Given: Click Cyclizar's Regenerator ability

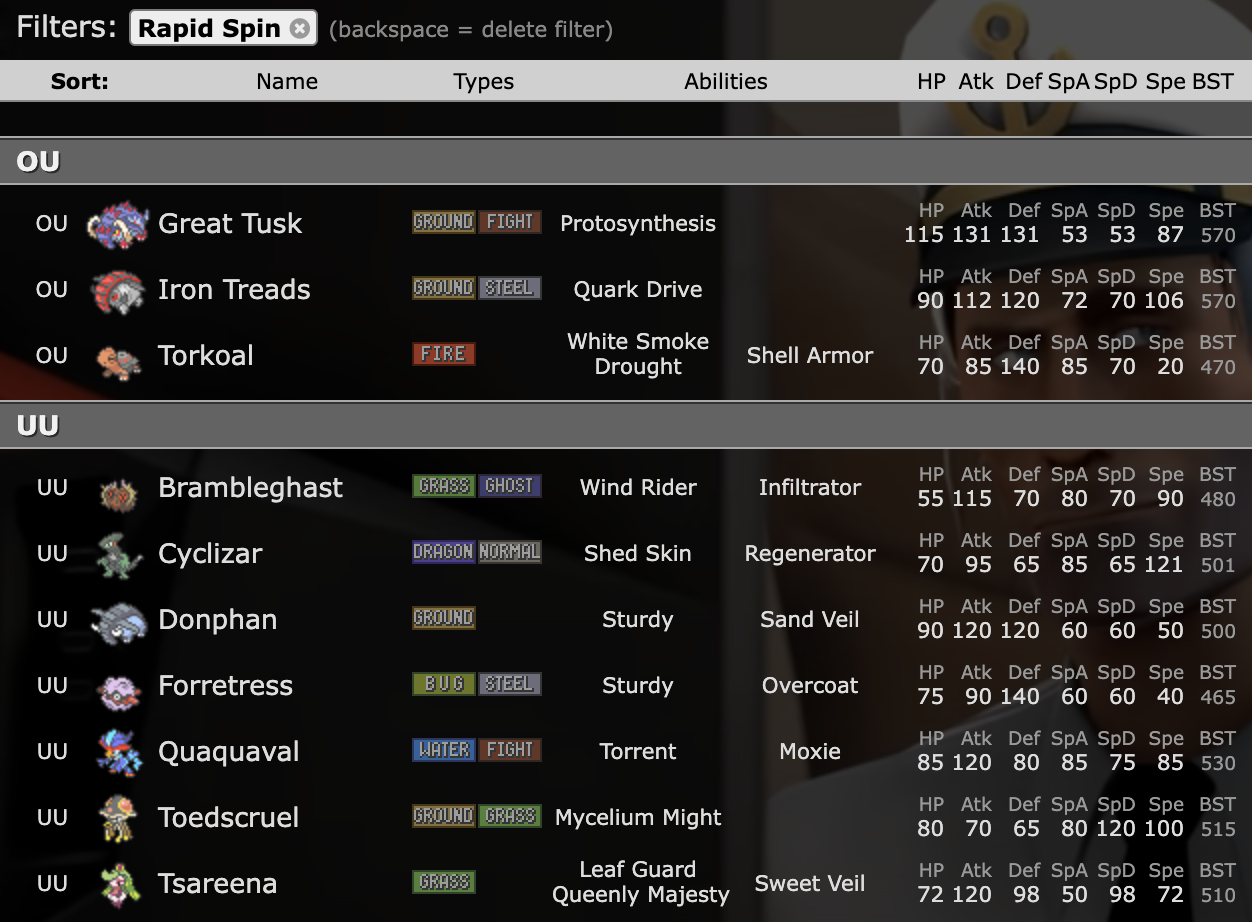Looking at the screenshot, I should 810,554.
